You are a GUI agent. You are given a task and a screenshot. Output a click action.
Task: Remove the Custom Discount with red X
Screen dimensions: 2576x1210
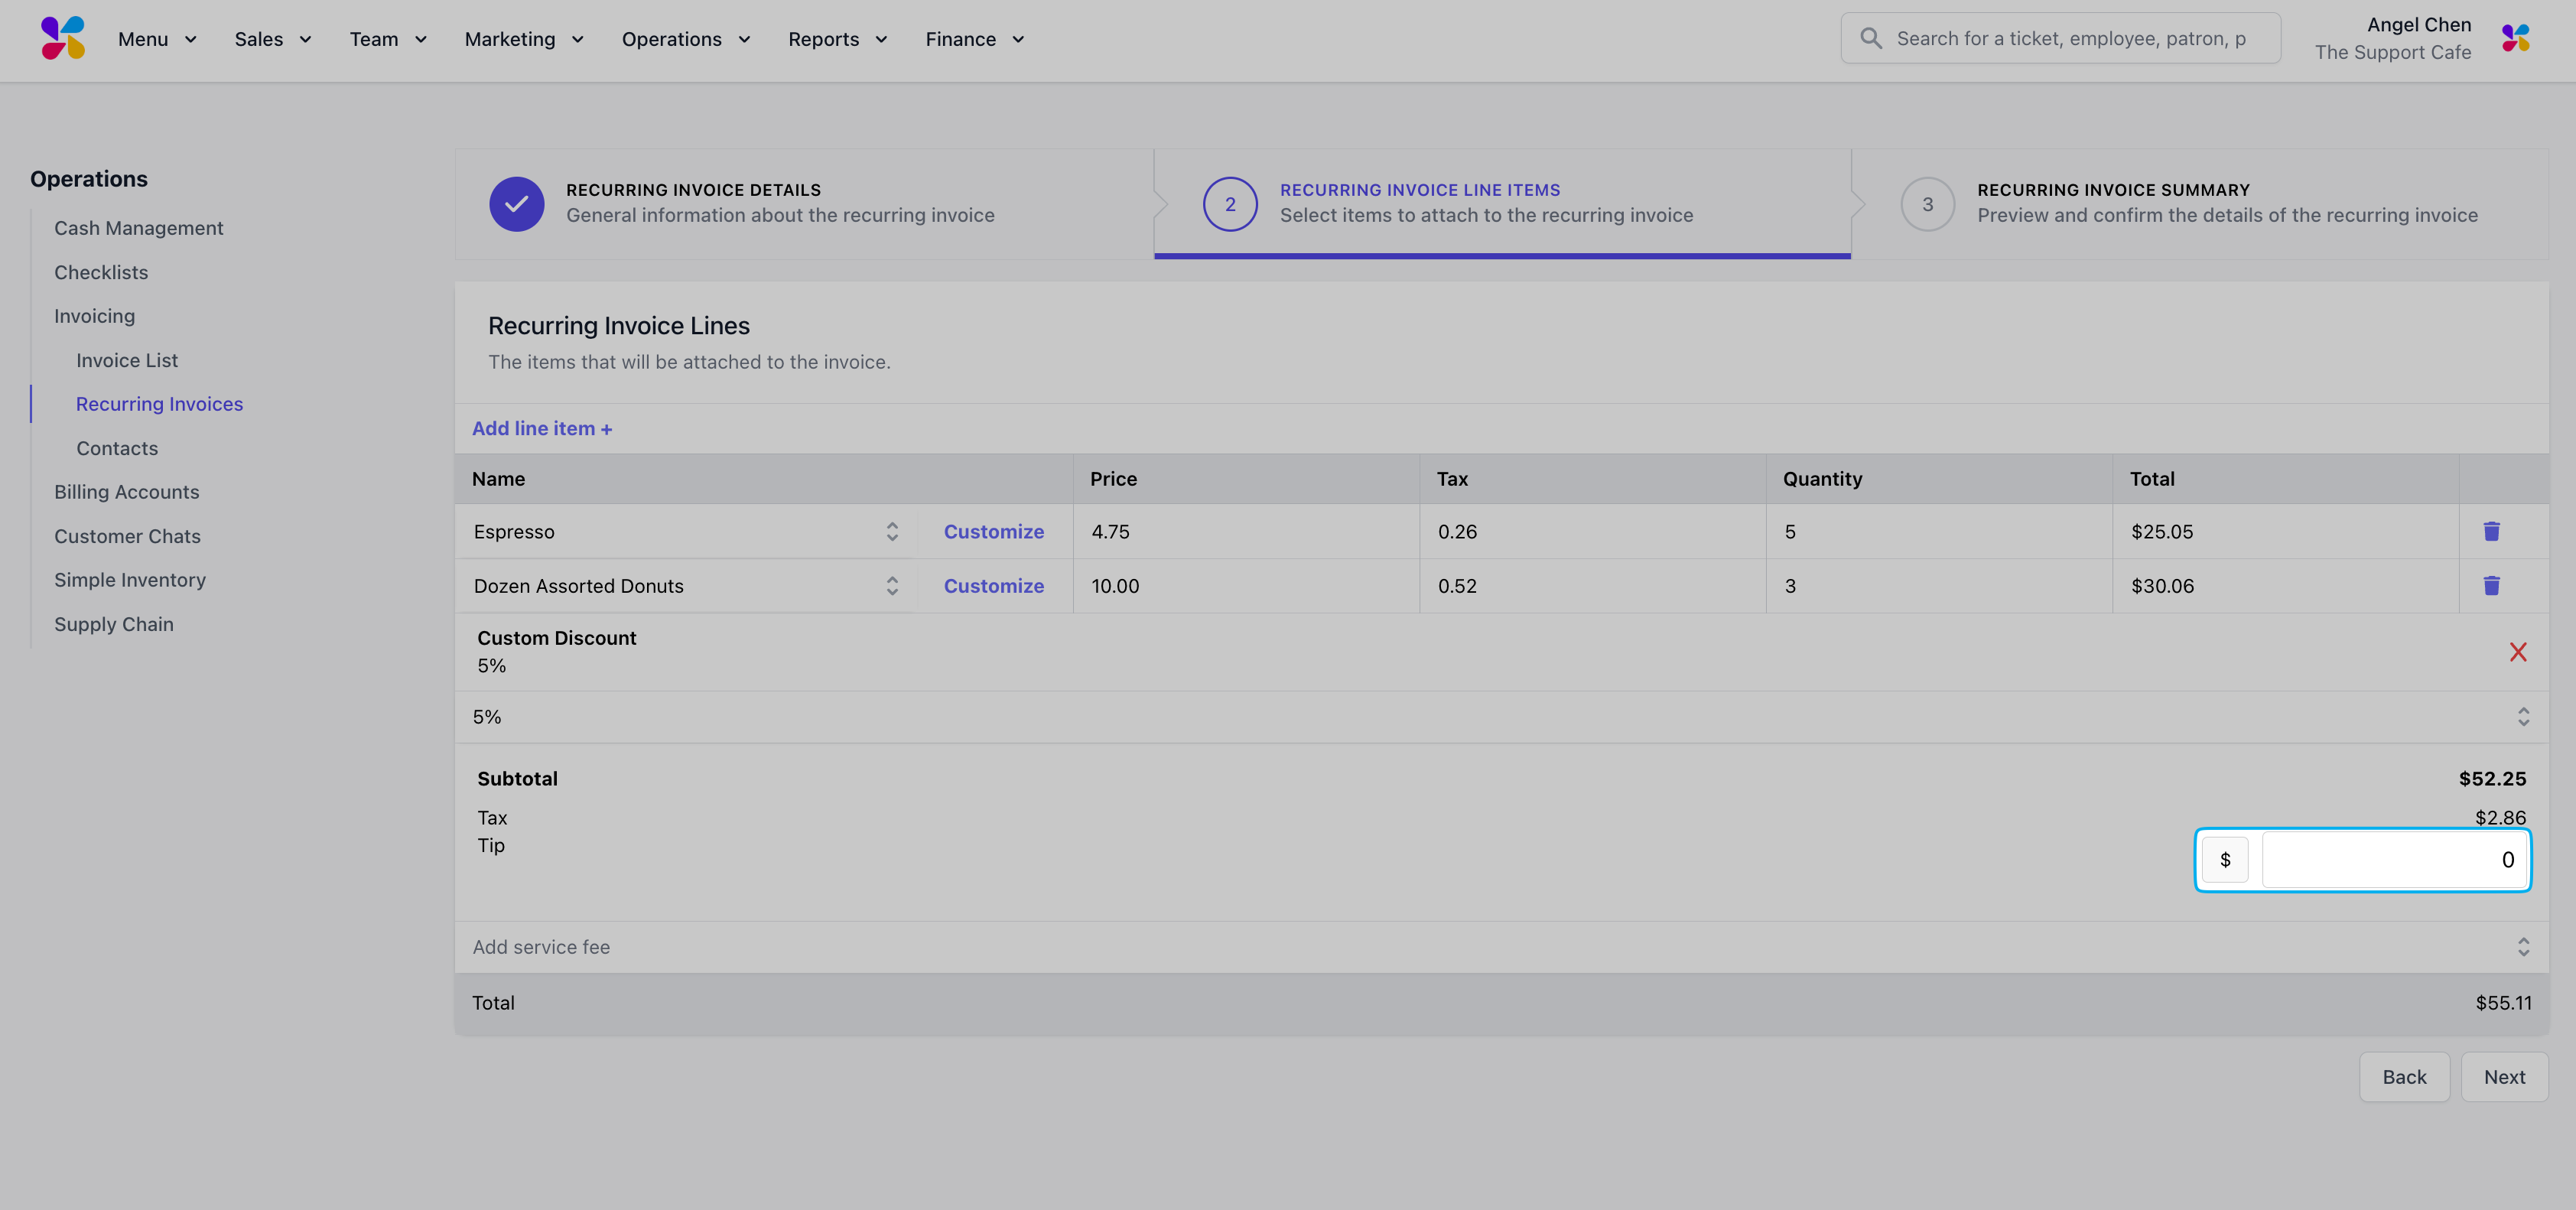[2518, 652]
